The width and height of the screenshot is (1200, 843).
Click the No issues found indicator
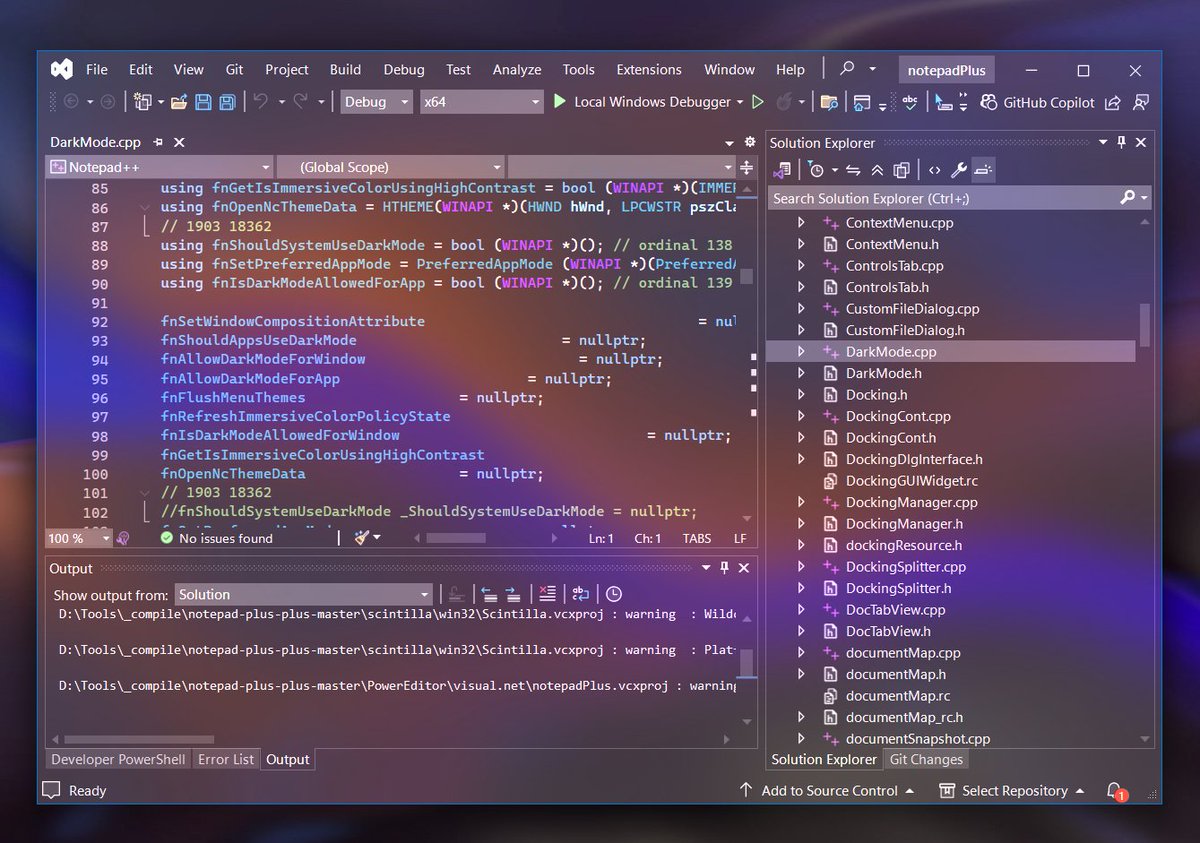[216, 538]
